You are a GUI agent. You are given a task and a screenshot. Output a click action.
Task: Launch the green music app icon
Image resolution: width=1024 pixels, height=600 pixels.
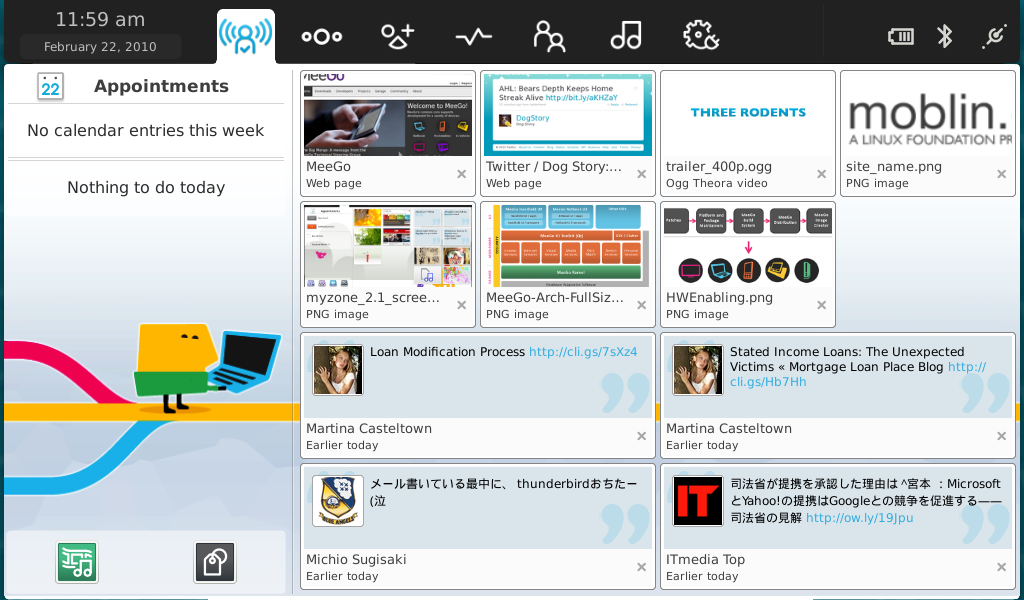pyautogui.click(x=77, y=562)
